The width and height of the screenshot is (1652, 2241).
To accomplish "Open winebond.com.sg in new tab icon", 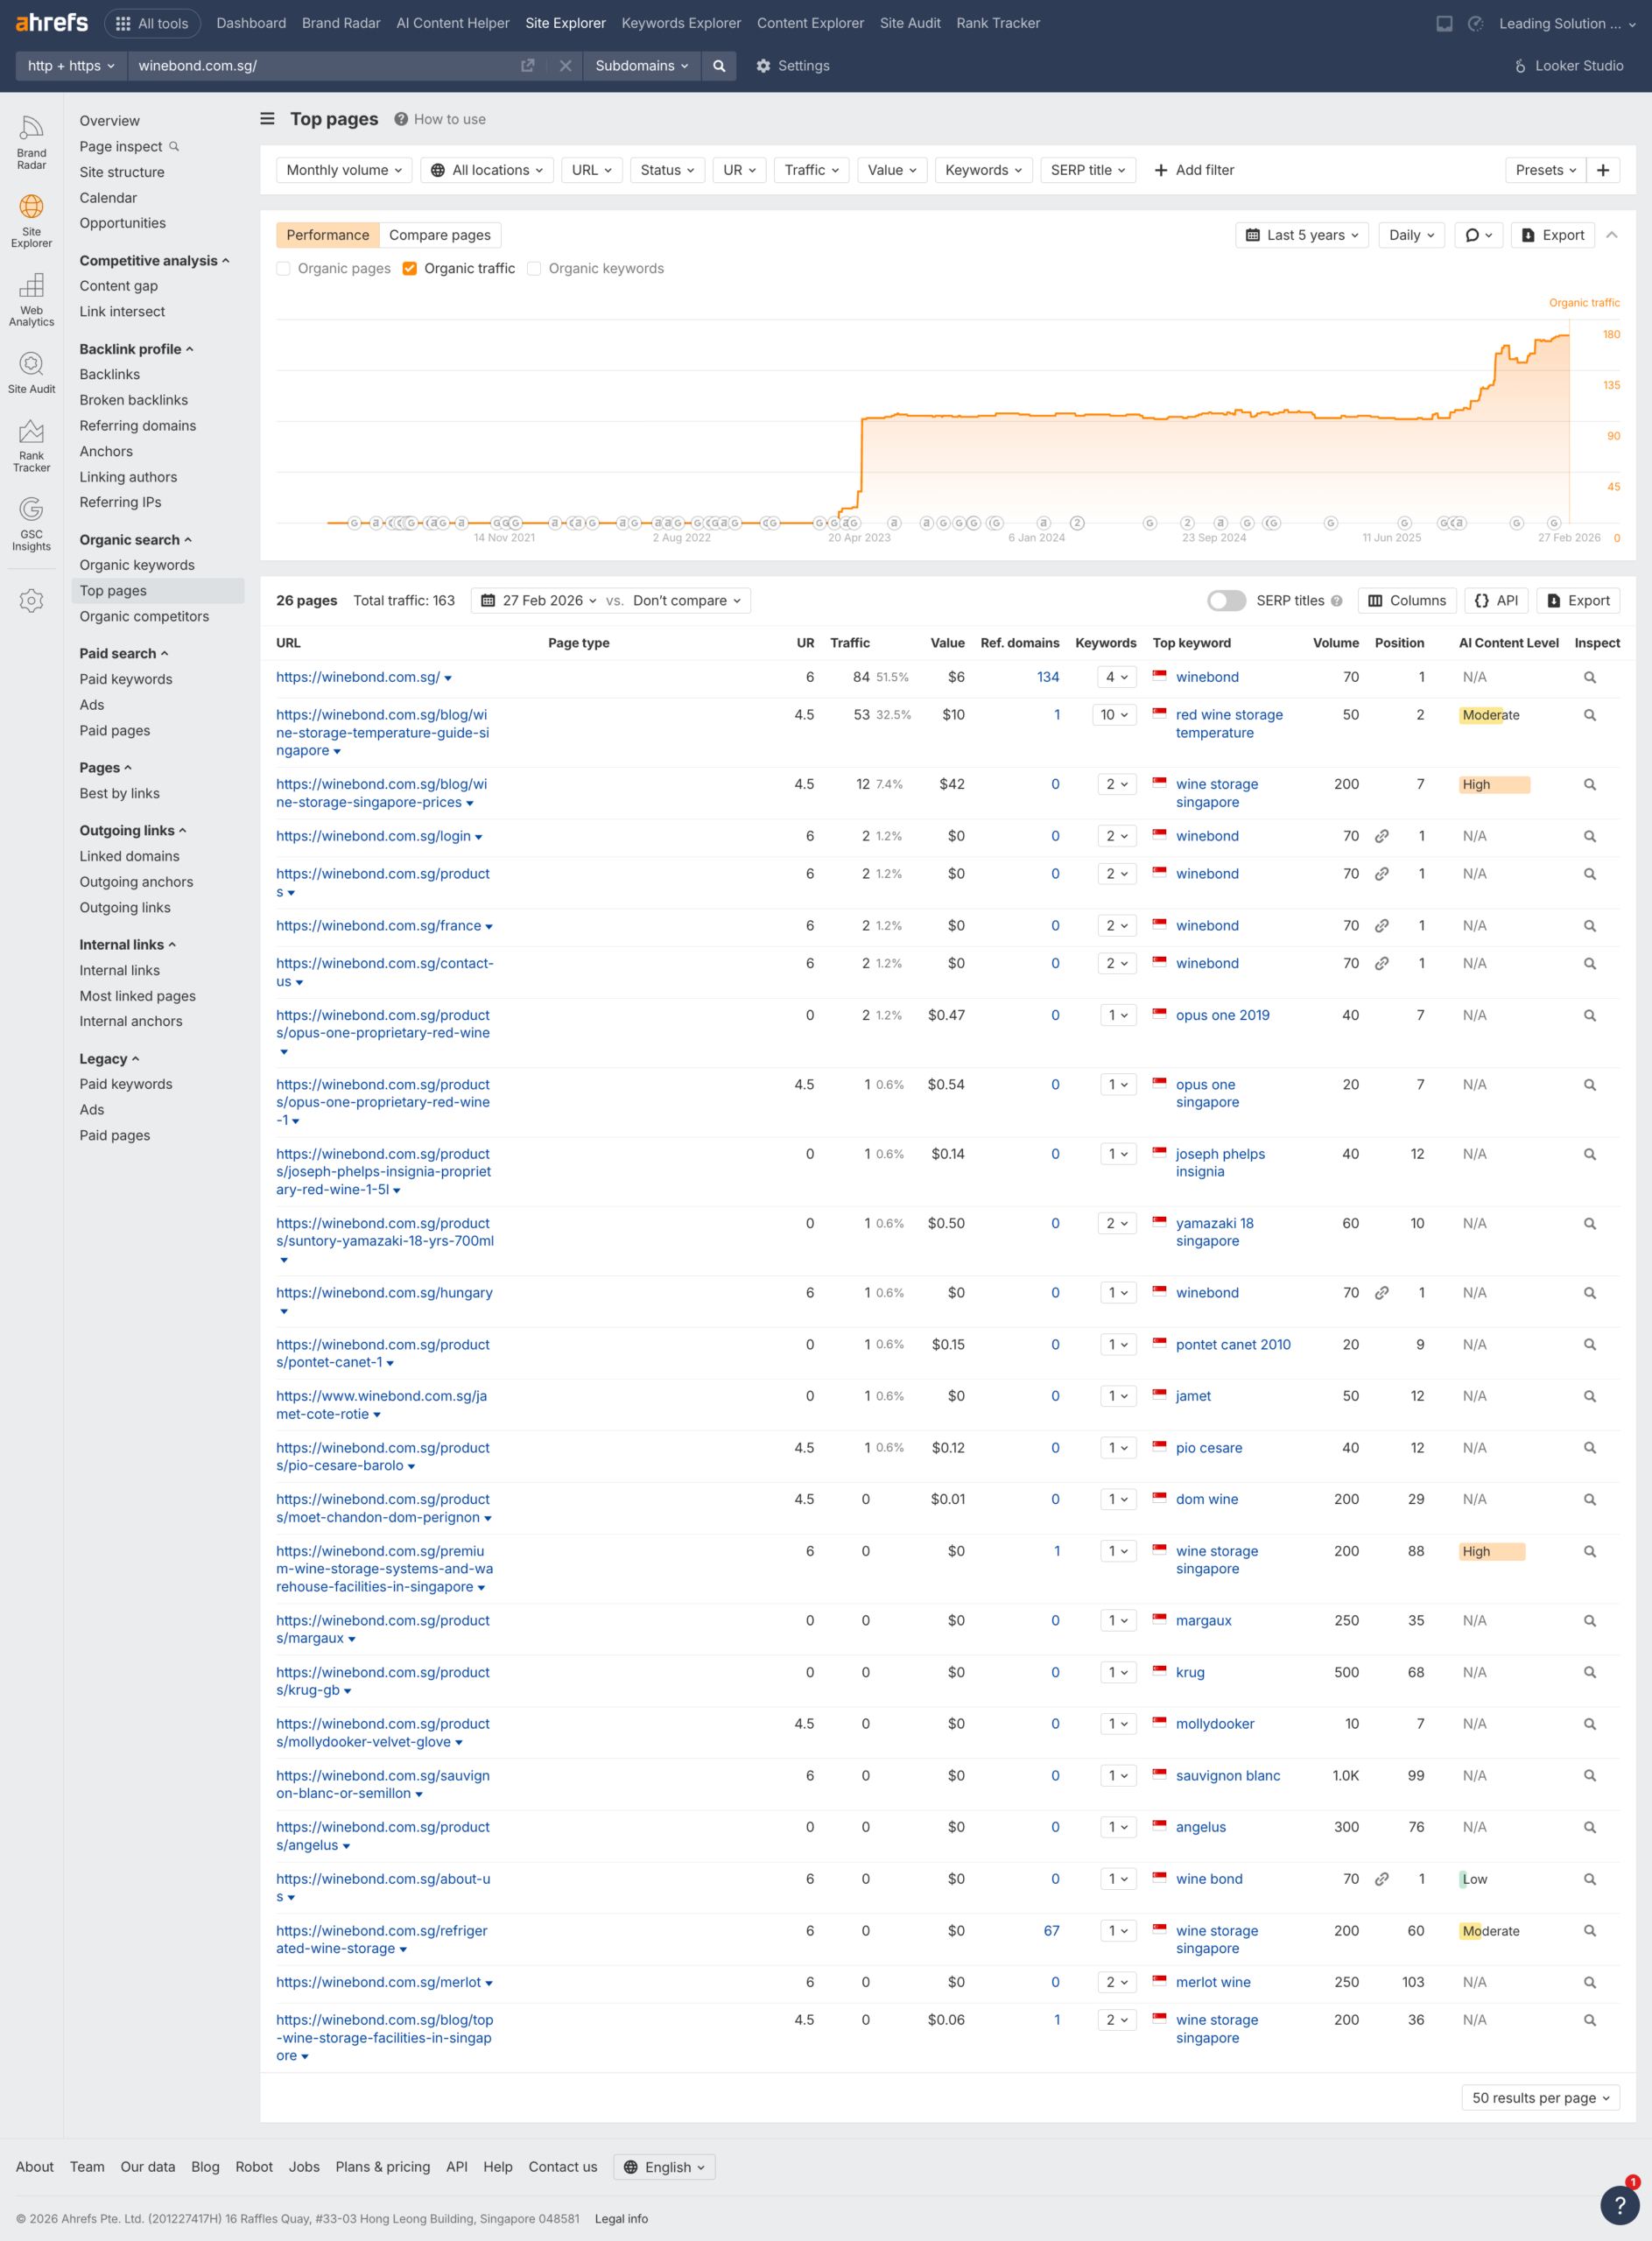I will click(x=527, y=66).
